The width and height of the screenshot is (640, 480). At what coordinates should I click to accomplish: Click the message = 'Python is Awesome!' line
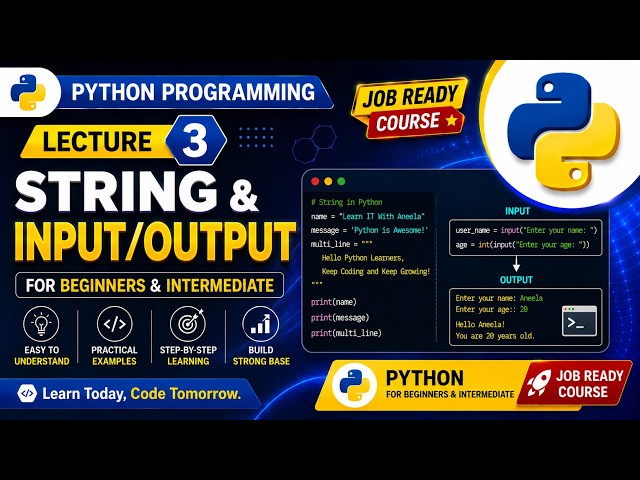click(x=369, y=230)
